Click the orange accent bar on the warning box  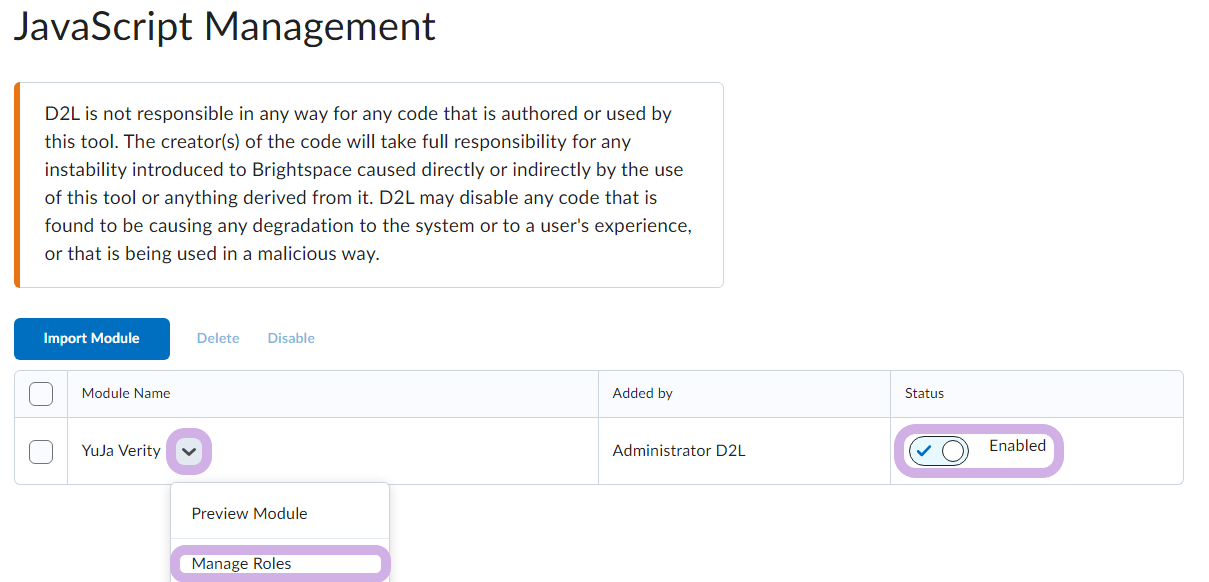pos(17,185)
